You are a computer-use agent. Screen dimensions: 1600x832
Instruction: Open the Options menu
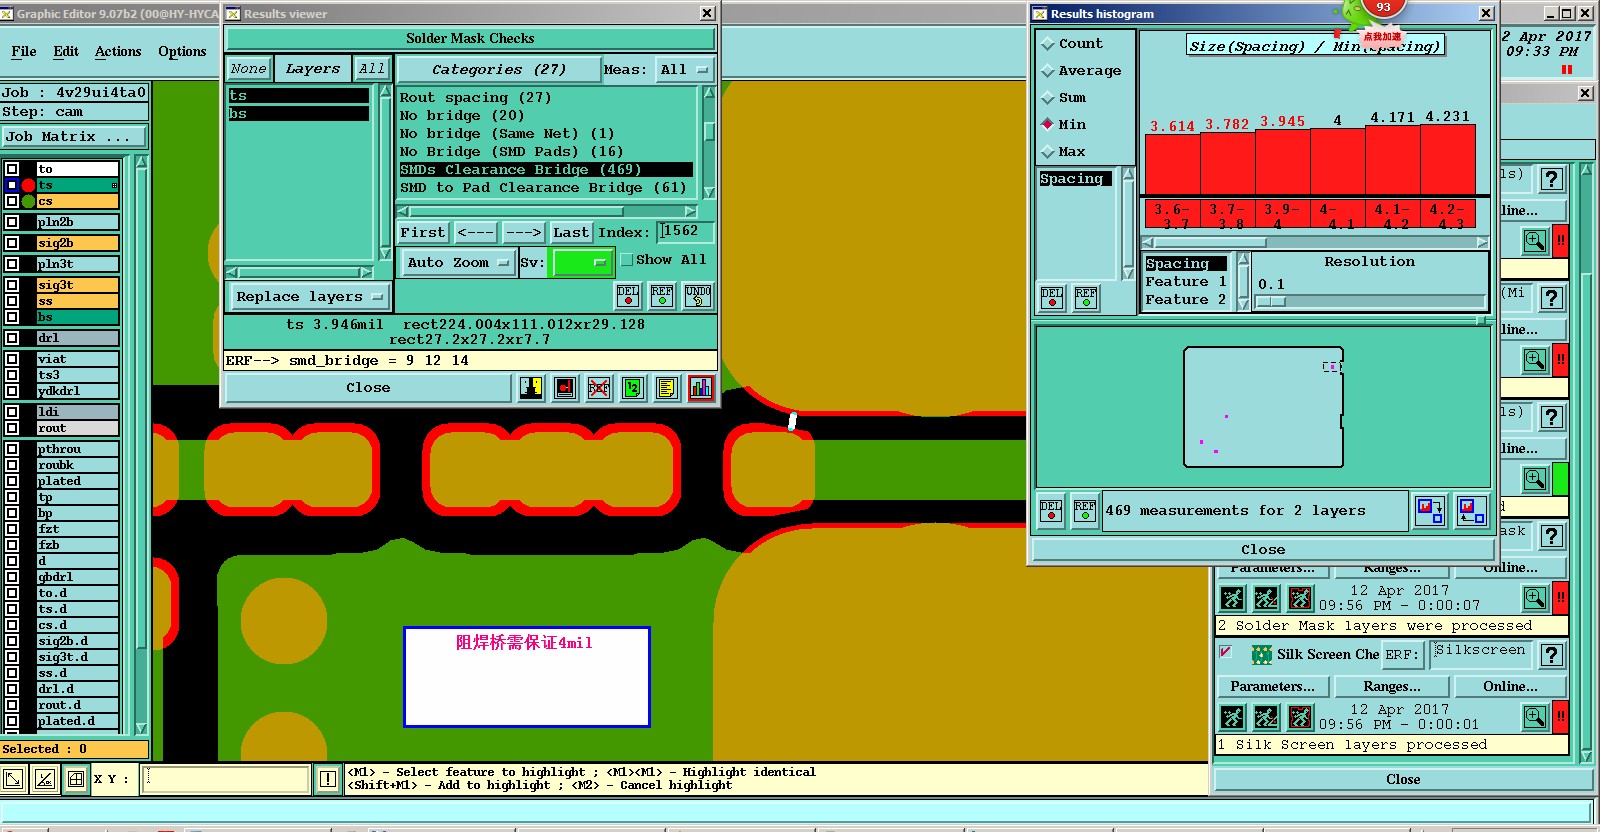coord(182,51)
